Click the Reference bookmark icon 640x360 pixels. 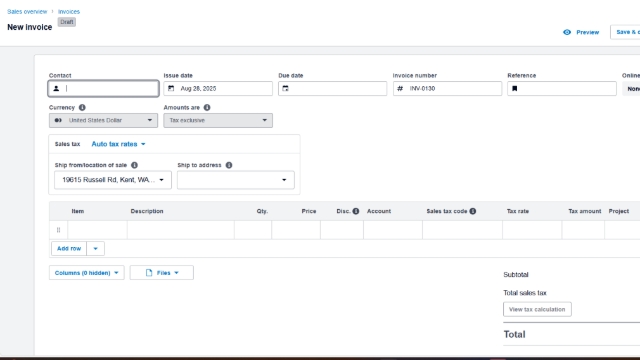[x=514, y=88]
